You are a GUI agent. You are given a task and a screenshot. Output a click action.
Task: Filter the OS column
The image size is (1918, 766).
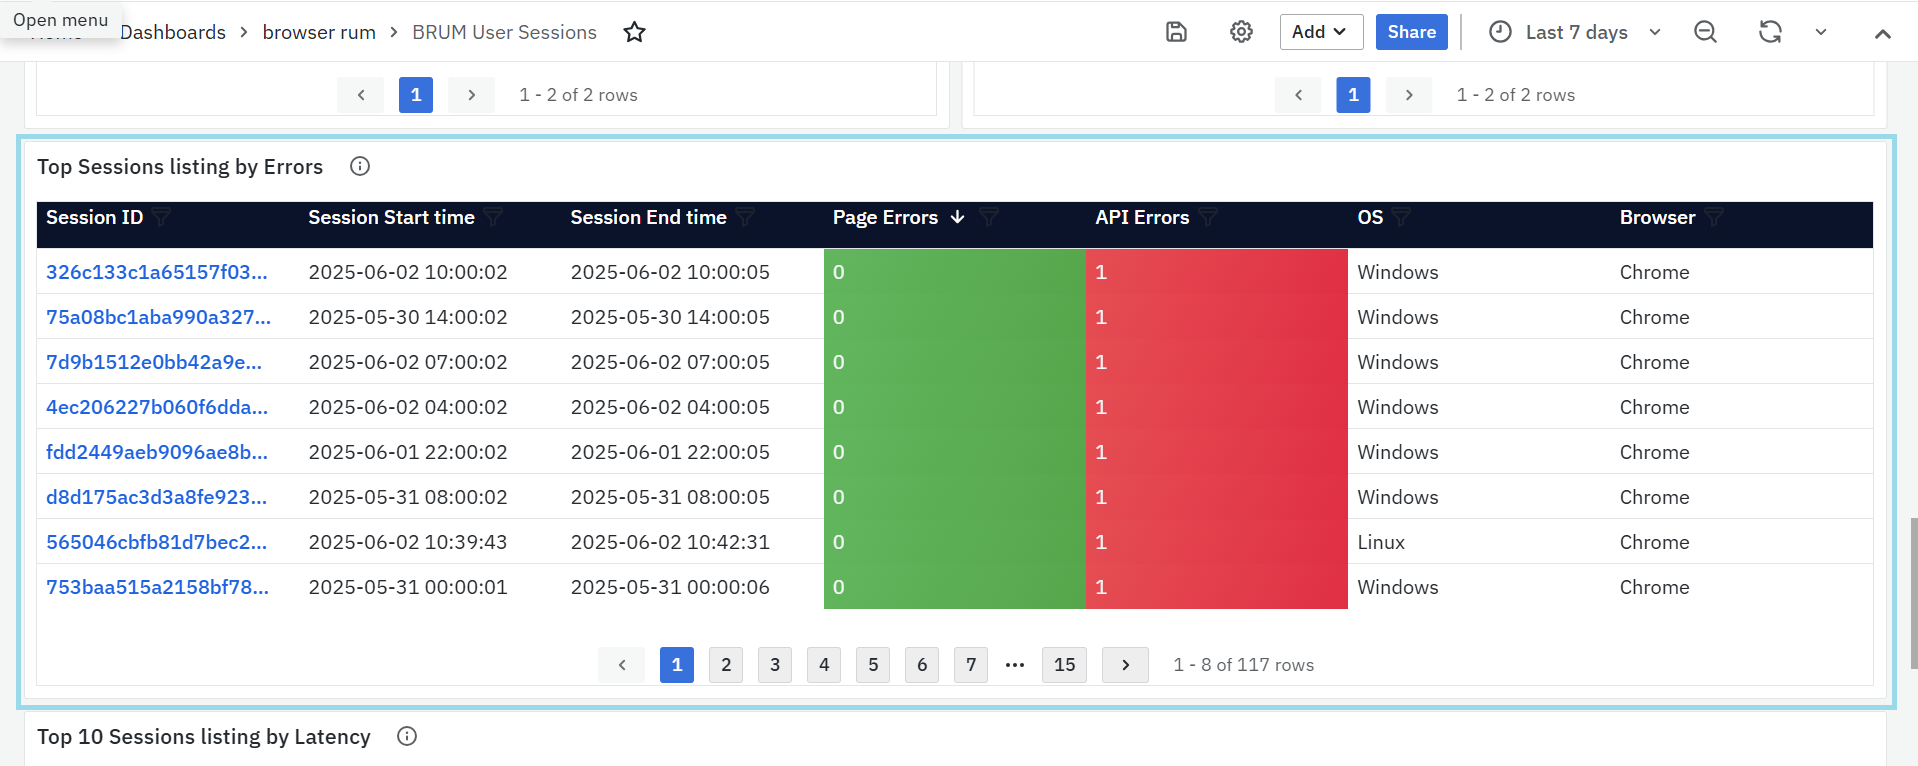click(x=1401, y=218)
